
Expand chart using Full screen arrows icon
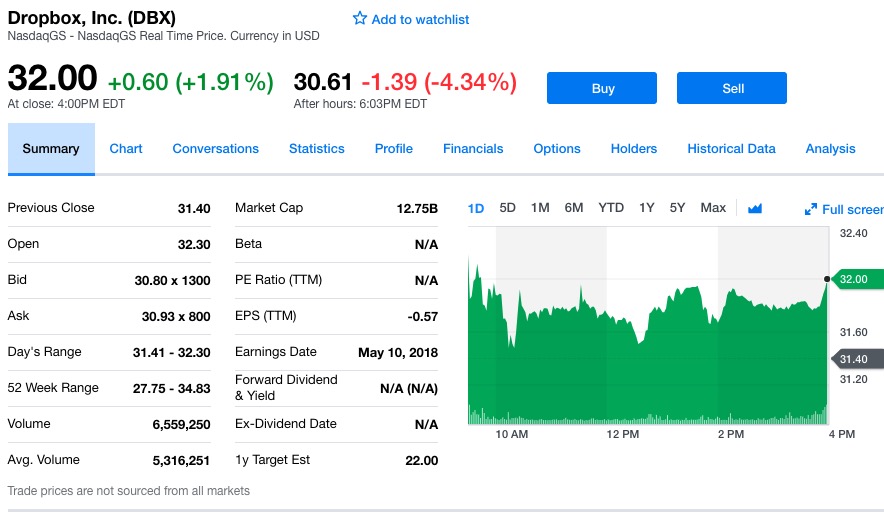click(x=811, y=209)
